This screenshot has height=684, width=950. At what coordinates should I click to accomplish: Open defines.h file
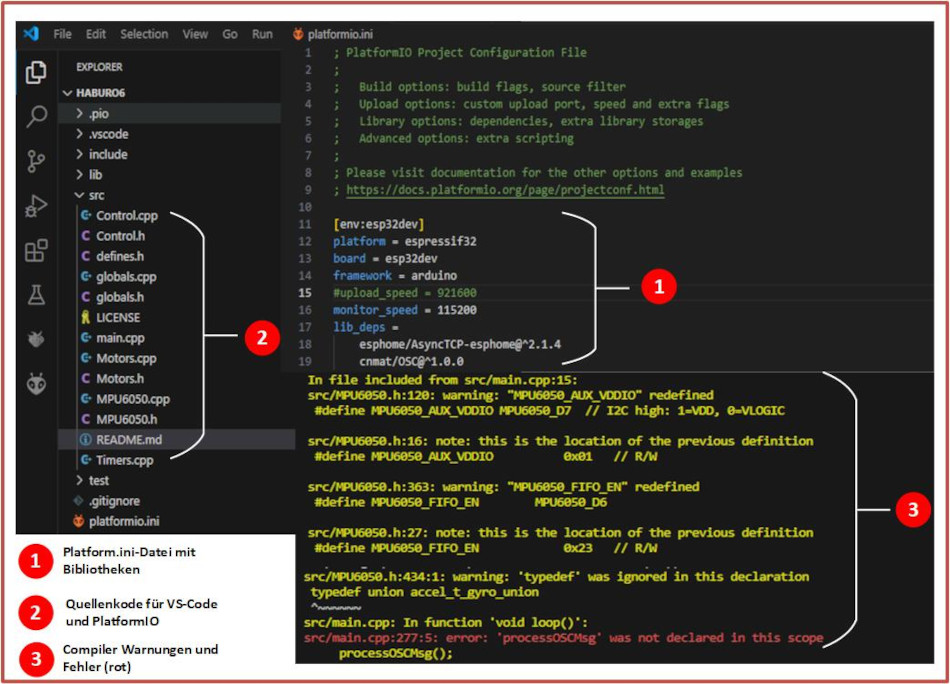tap(113, 256)
